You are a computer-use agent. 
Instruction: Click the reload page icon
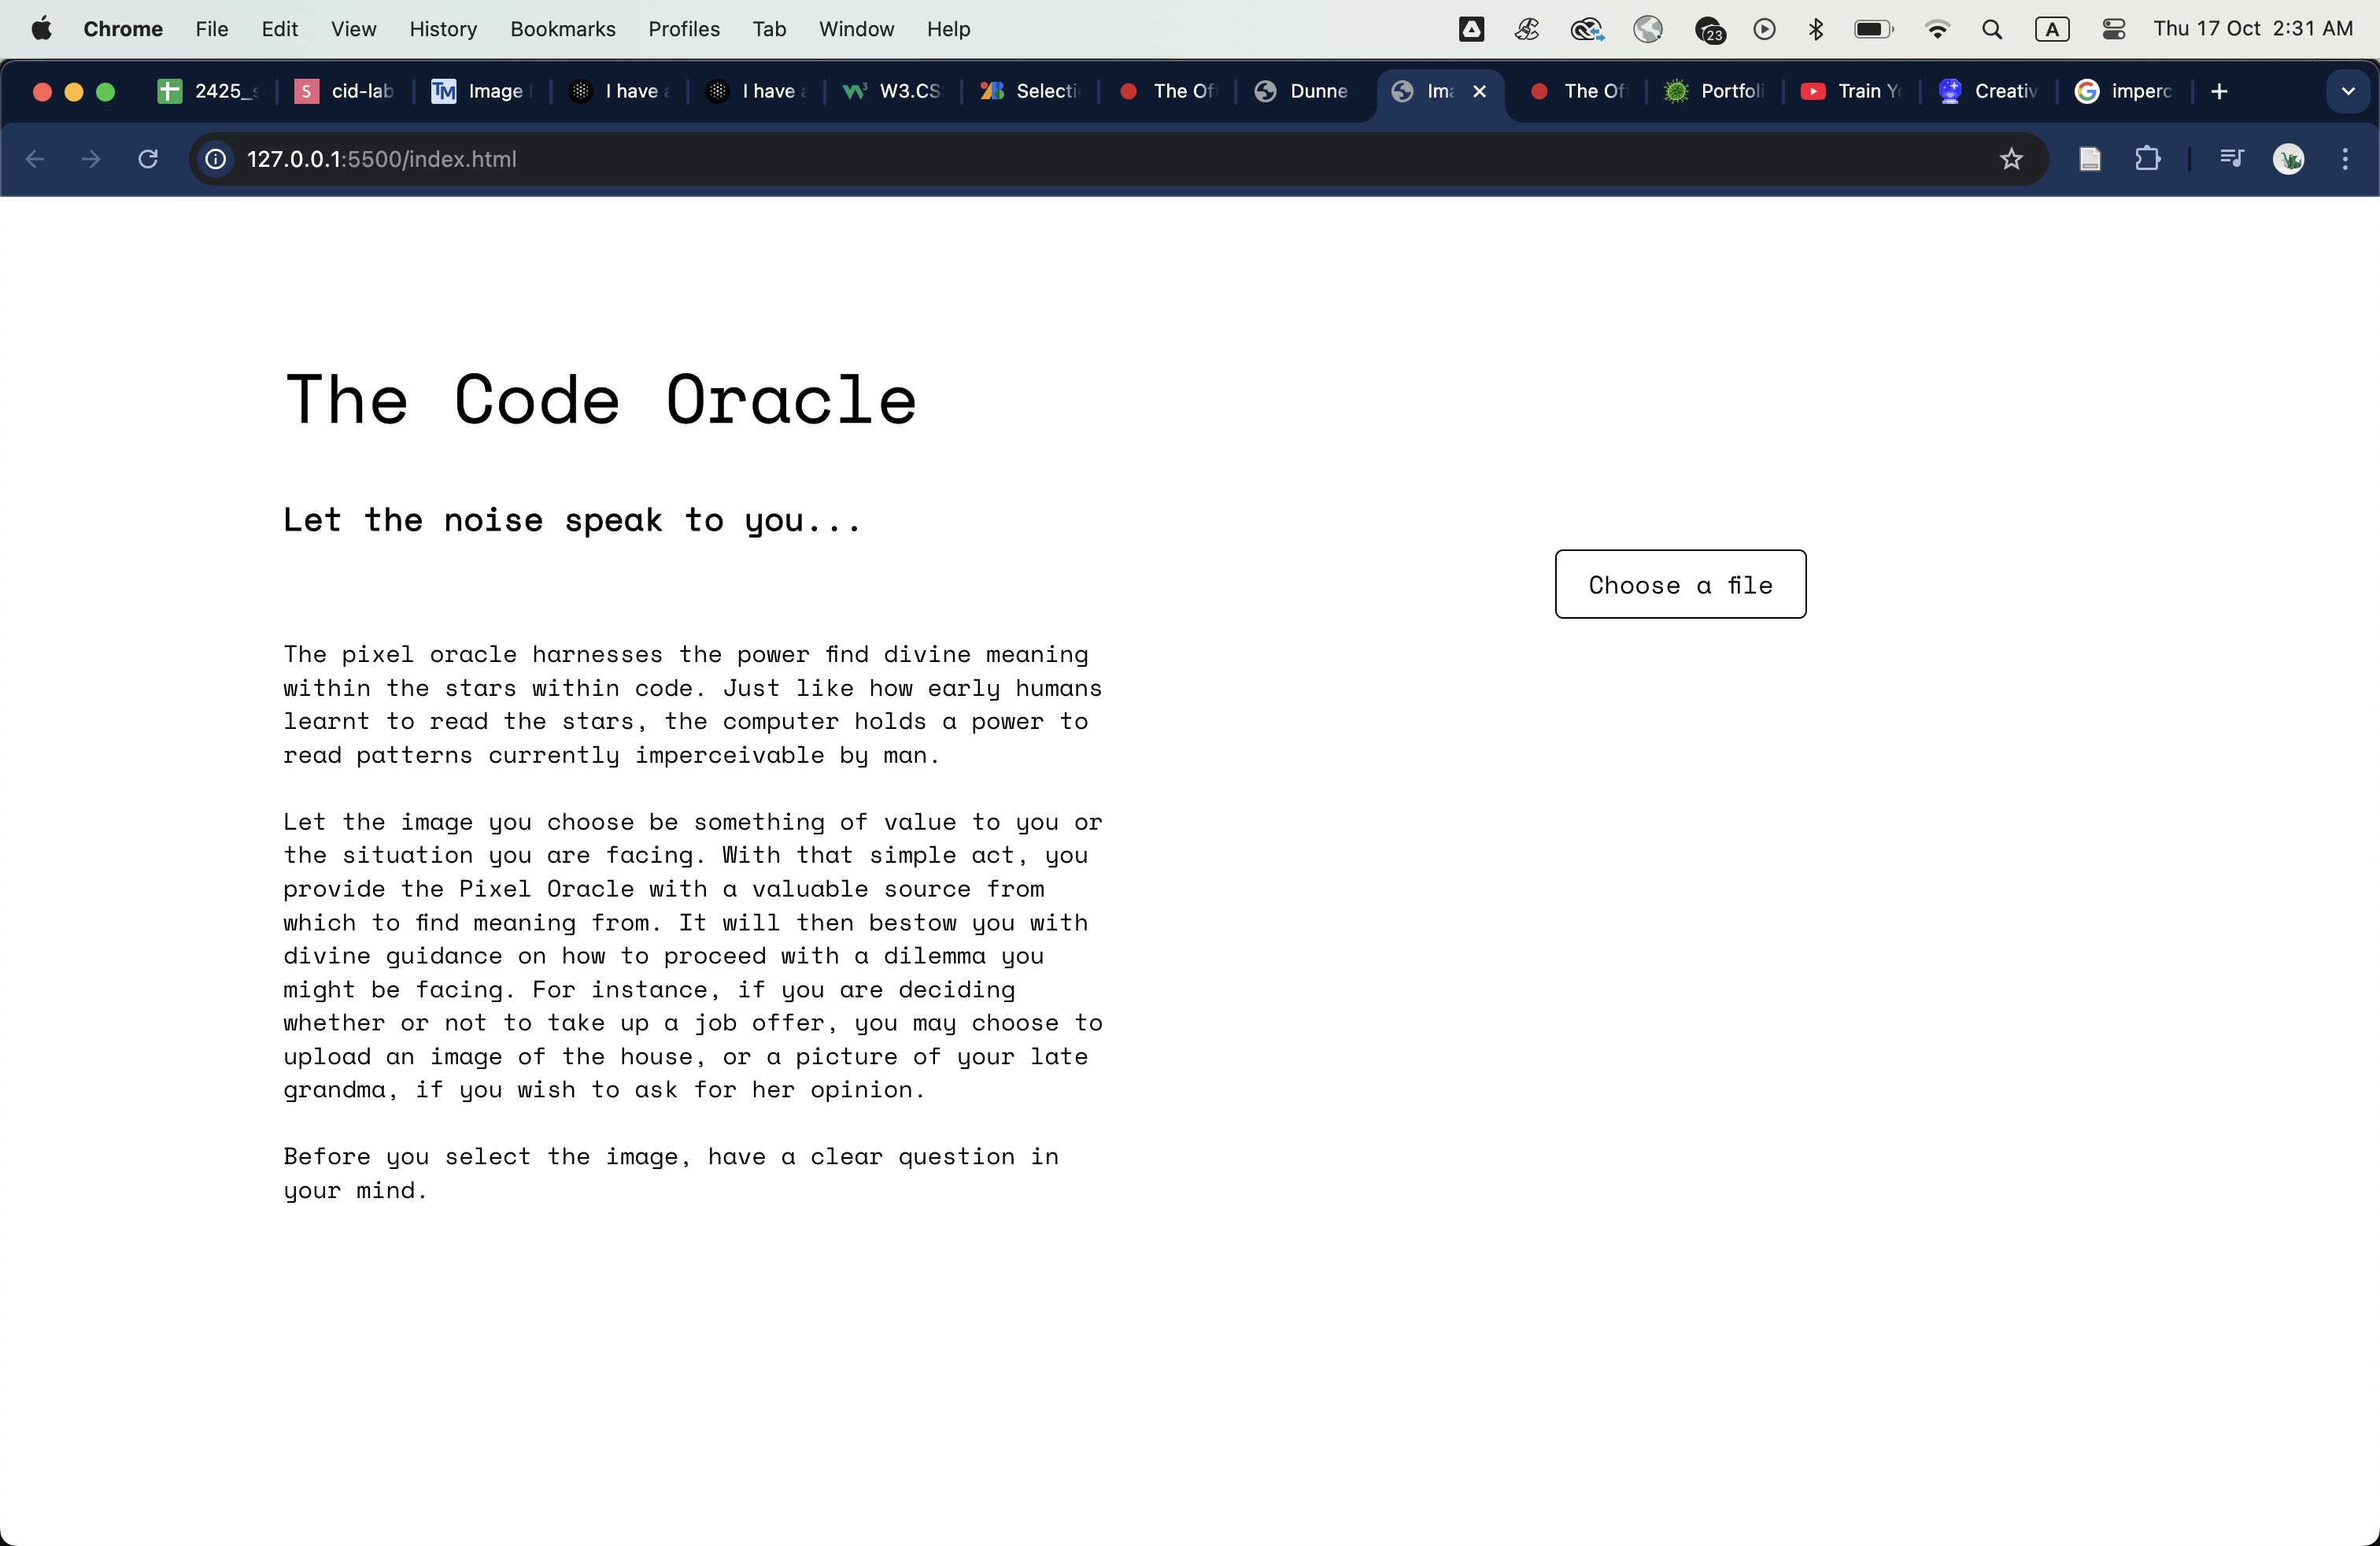148,159
